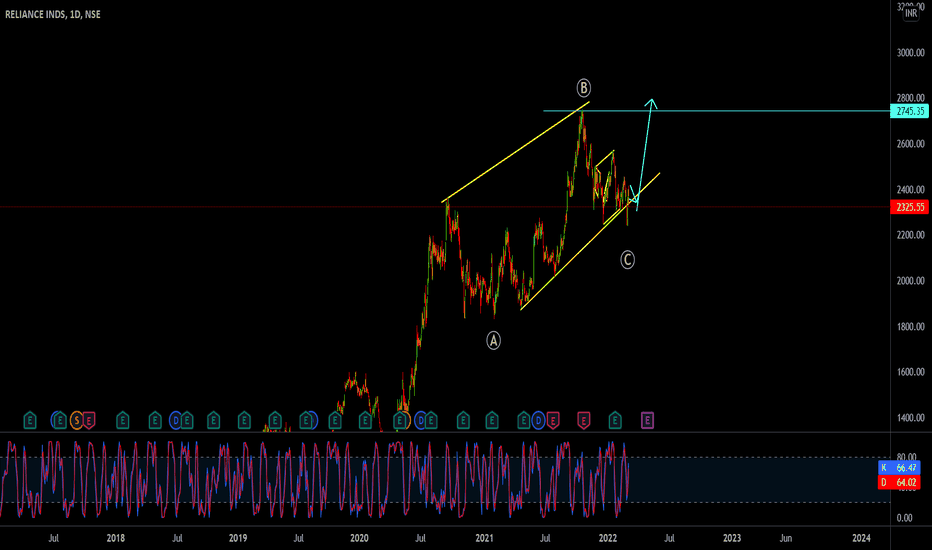Viewport: 932px width, 550px height.
Task: Open the purple E upcoming earnings marker
Action: coord(647,421)
